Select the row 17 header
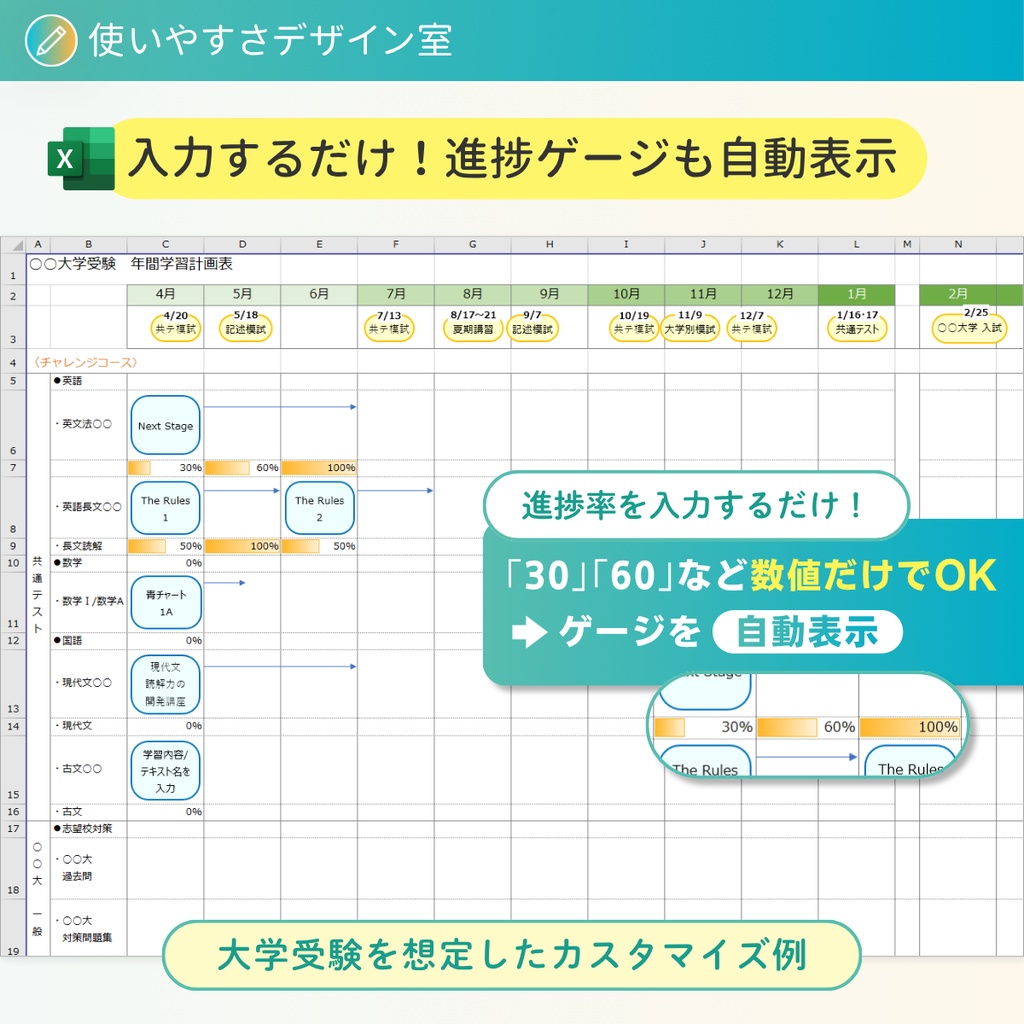Screen dimensions: 1024x1024 coord(13,829)
